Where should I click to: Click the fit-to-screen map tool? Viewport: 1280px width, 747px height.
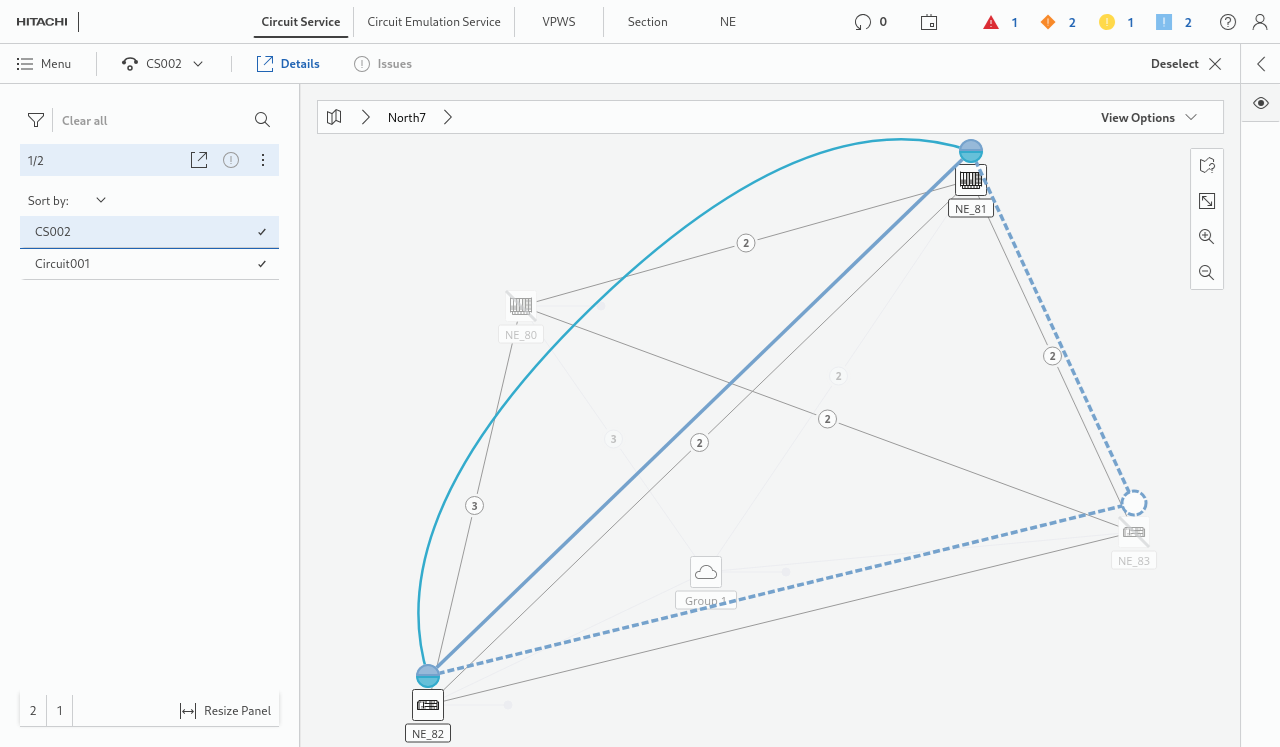[x=1207, y=201]
